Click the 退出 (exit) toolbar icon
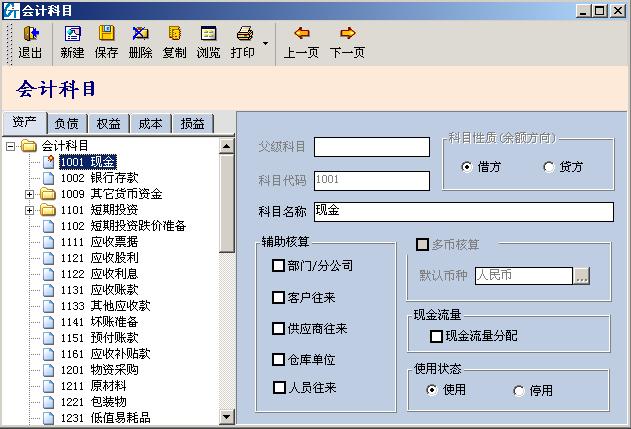 click(31, 34)
